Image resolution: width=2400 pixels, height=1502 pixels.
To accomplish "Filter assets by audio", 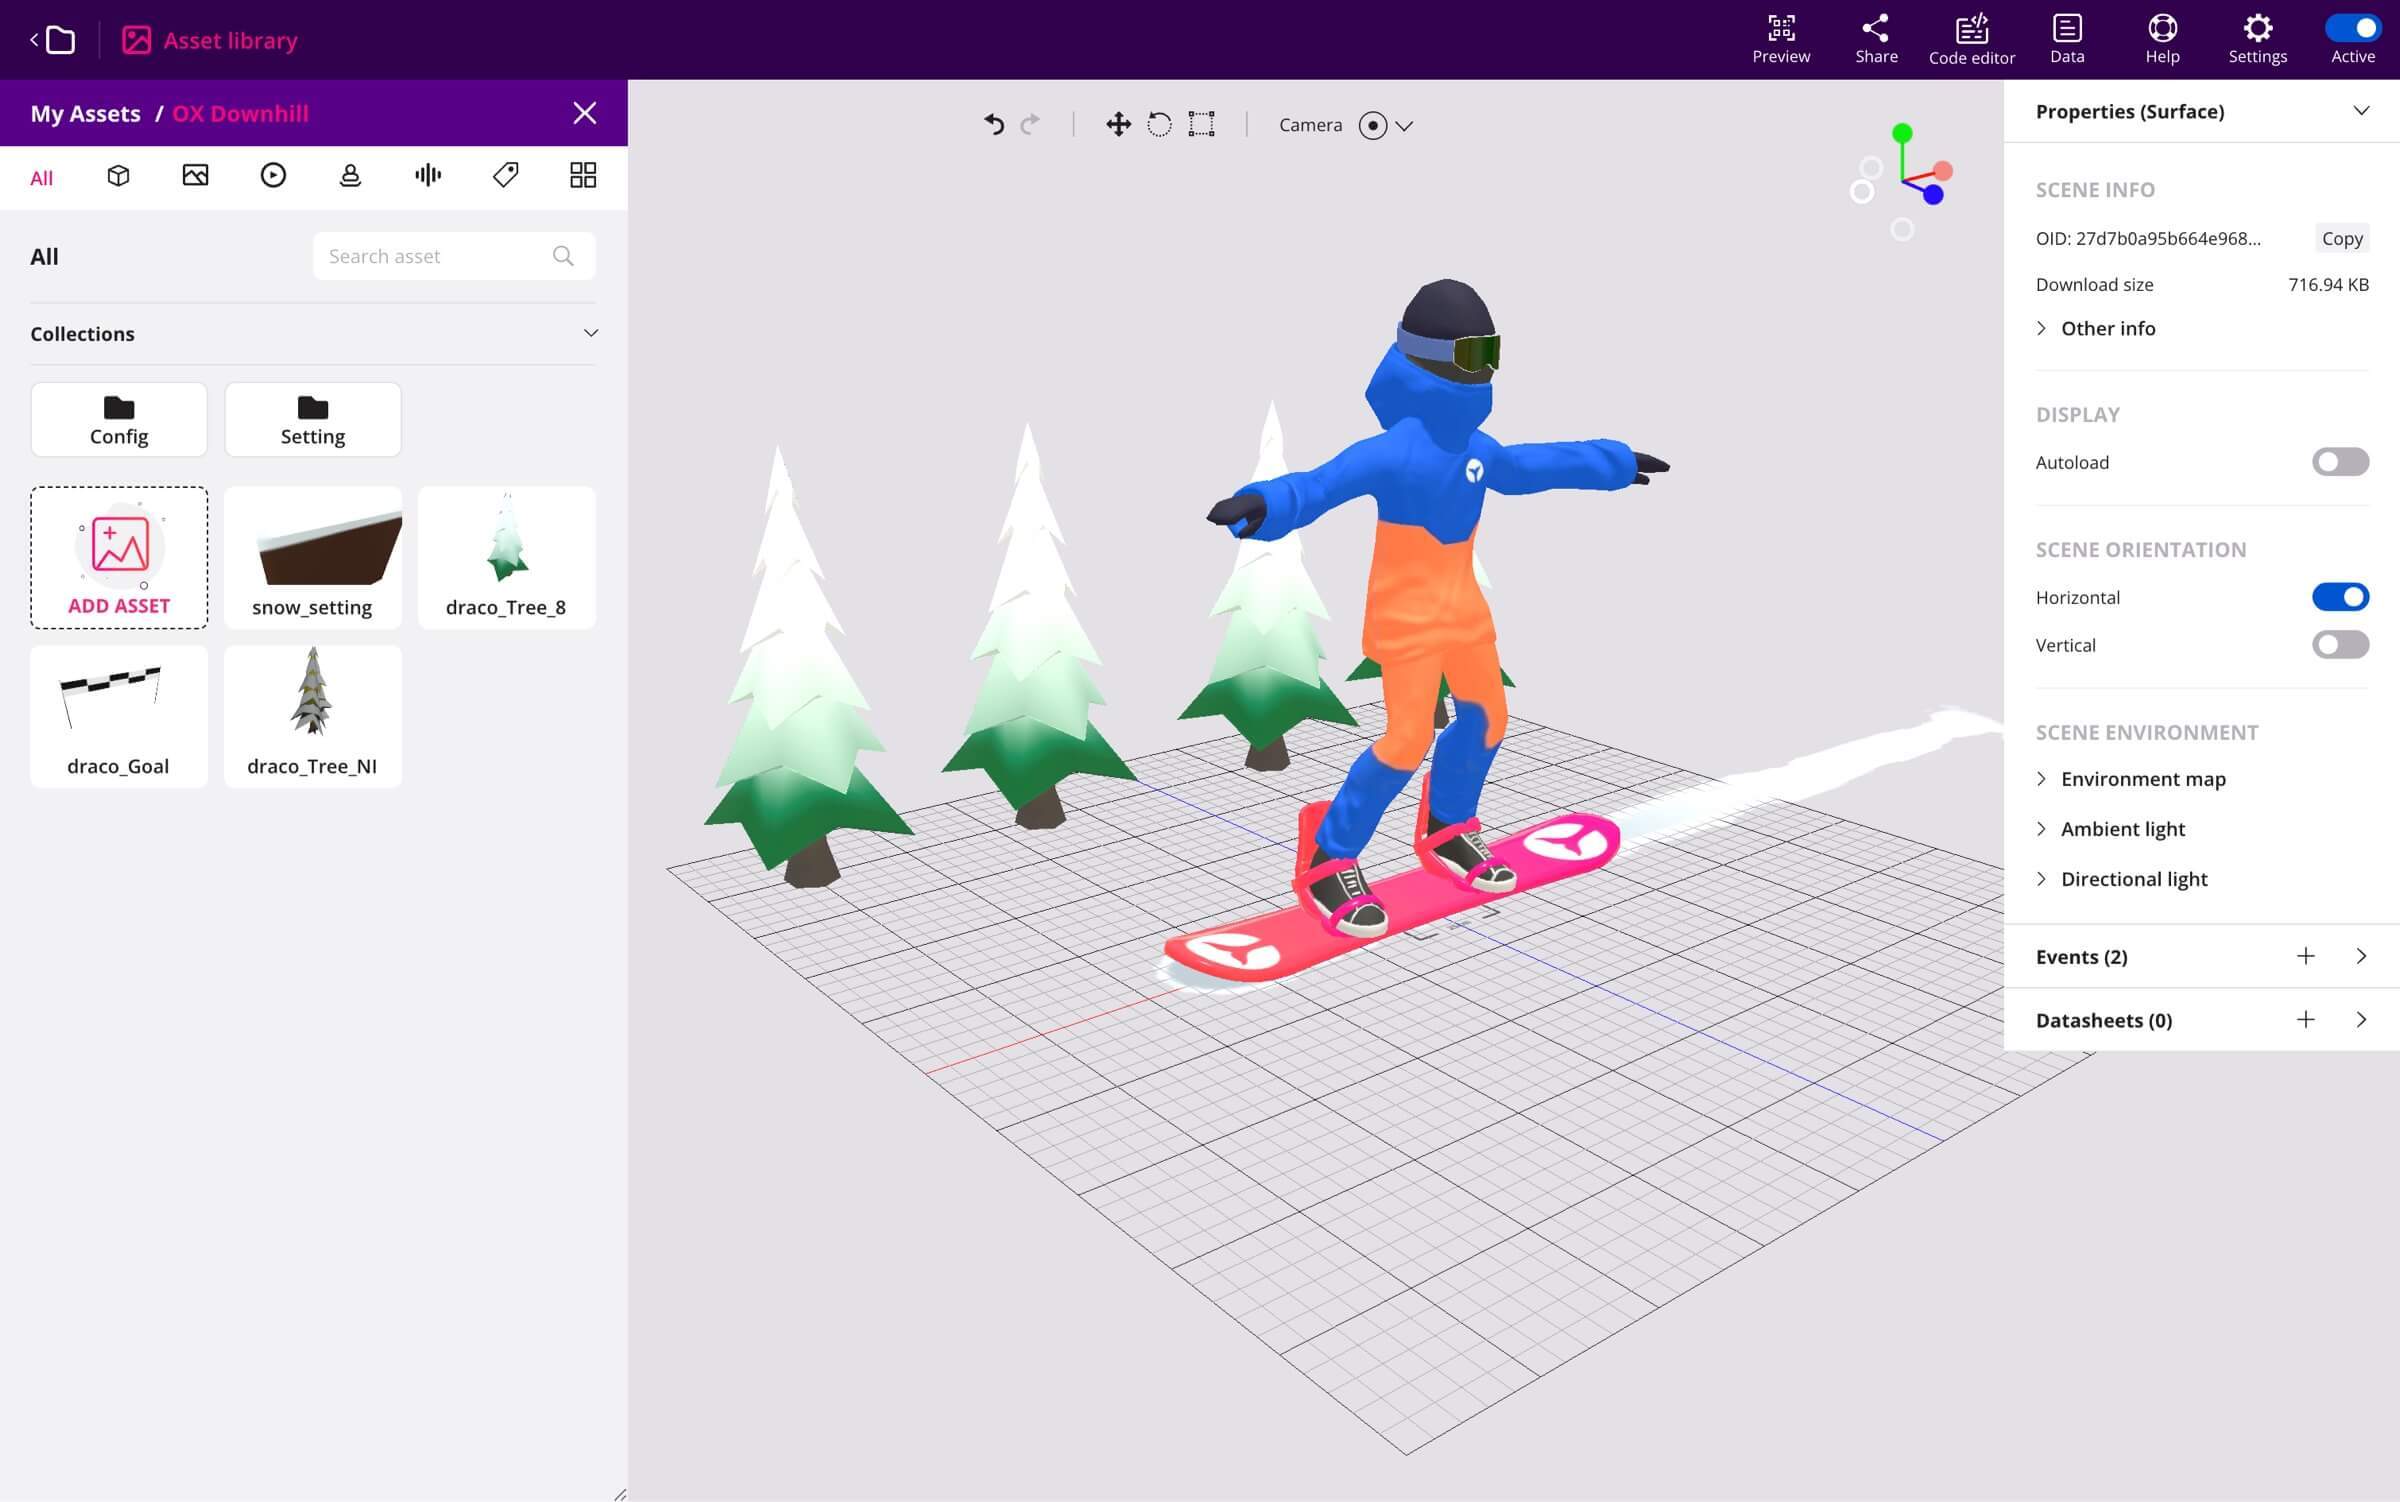I will [428, 176].
